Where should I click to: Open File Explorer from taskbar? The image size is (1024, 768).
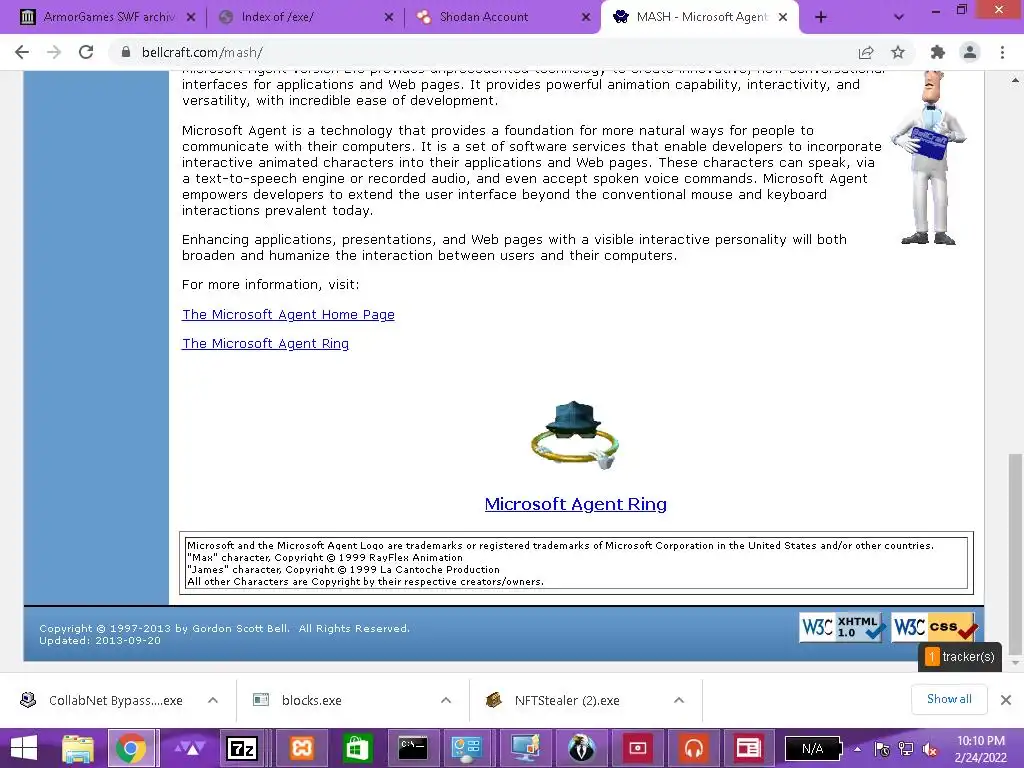pyautogui.click(x=78, y=748)
